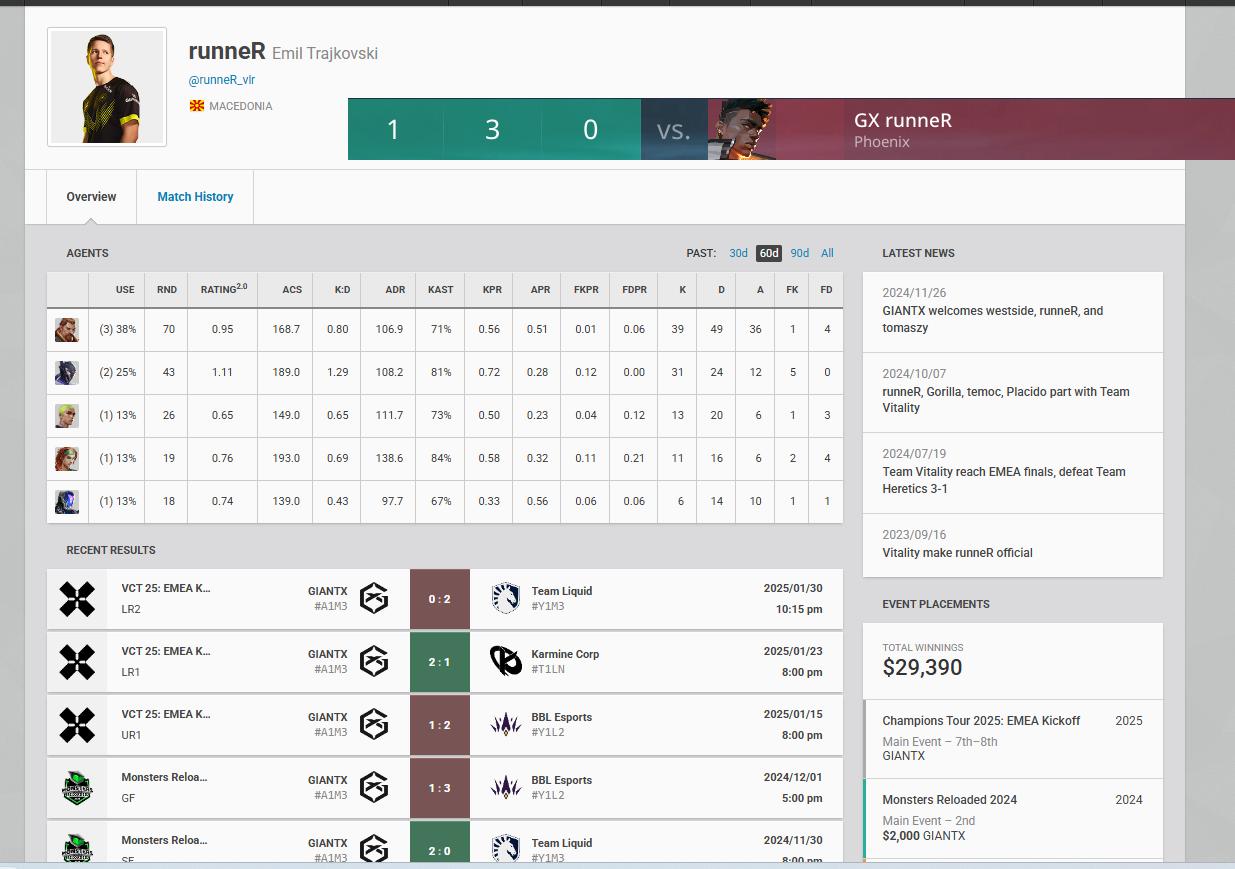
Task: Click the Phoenix agent portrait in overlay
Action: 741,129
